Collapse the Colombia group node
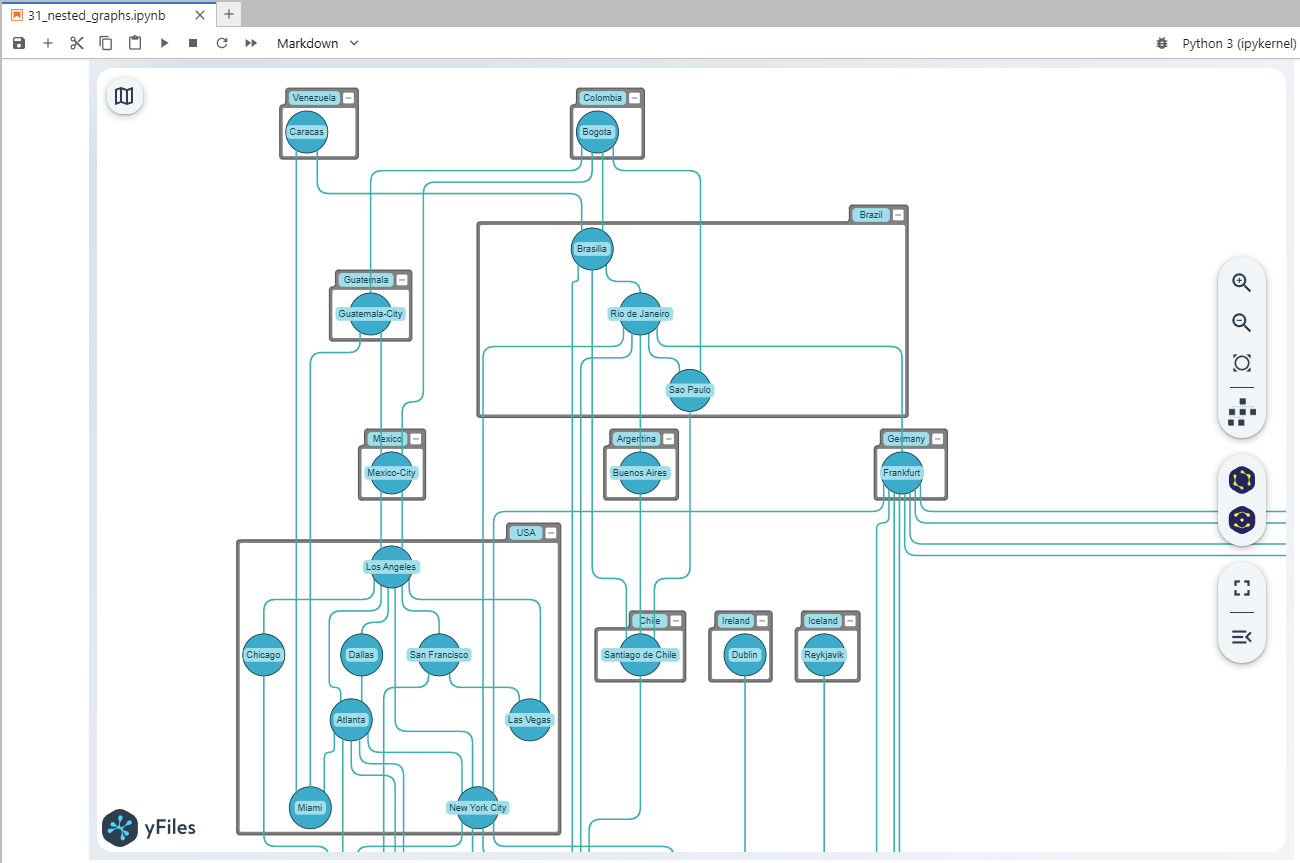 click(x=634, y=98)
